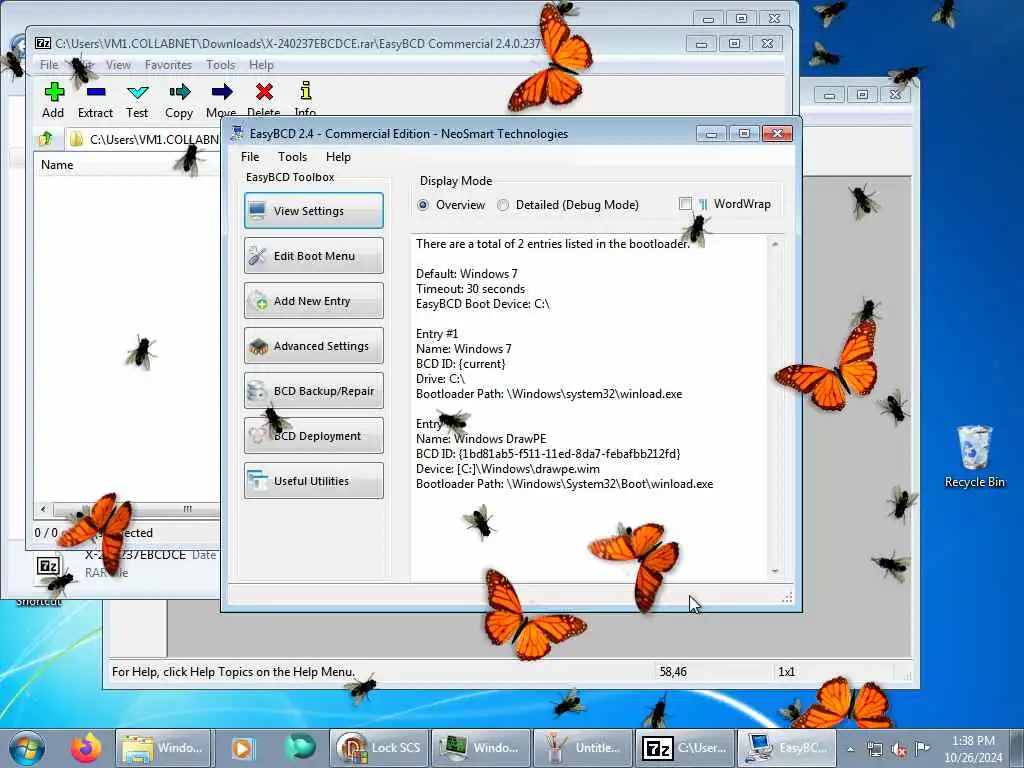Image resolution: width=1024 pixels, height=768 pixels.
Task: Click the Add icon in 7-Zip toolbar
Action: (54, 92)
